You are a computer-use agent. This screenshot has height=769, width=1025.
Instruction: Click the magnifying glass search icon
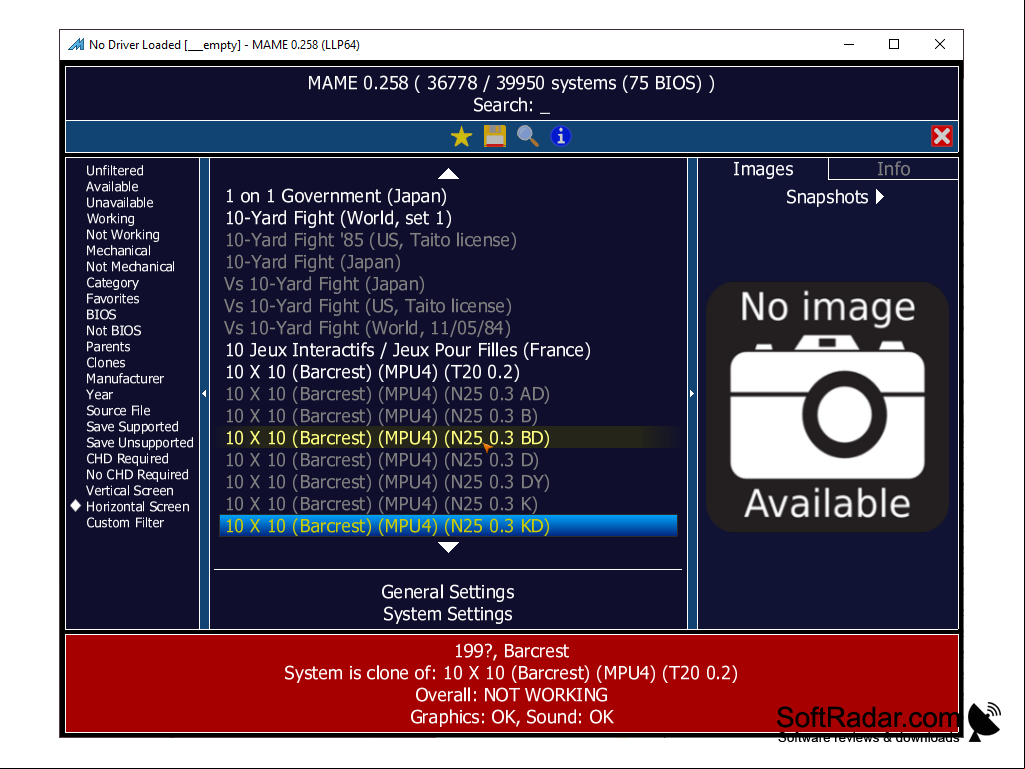click(x=528, y=137)
